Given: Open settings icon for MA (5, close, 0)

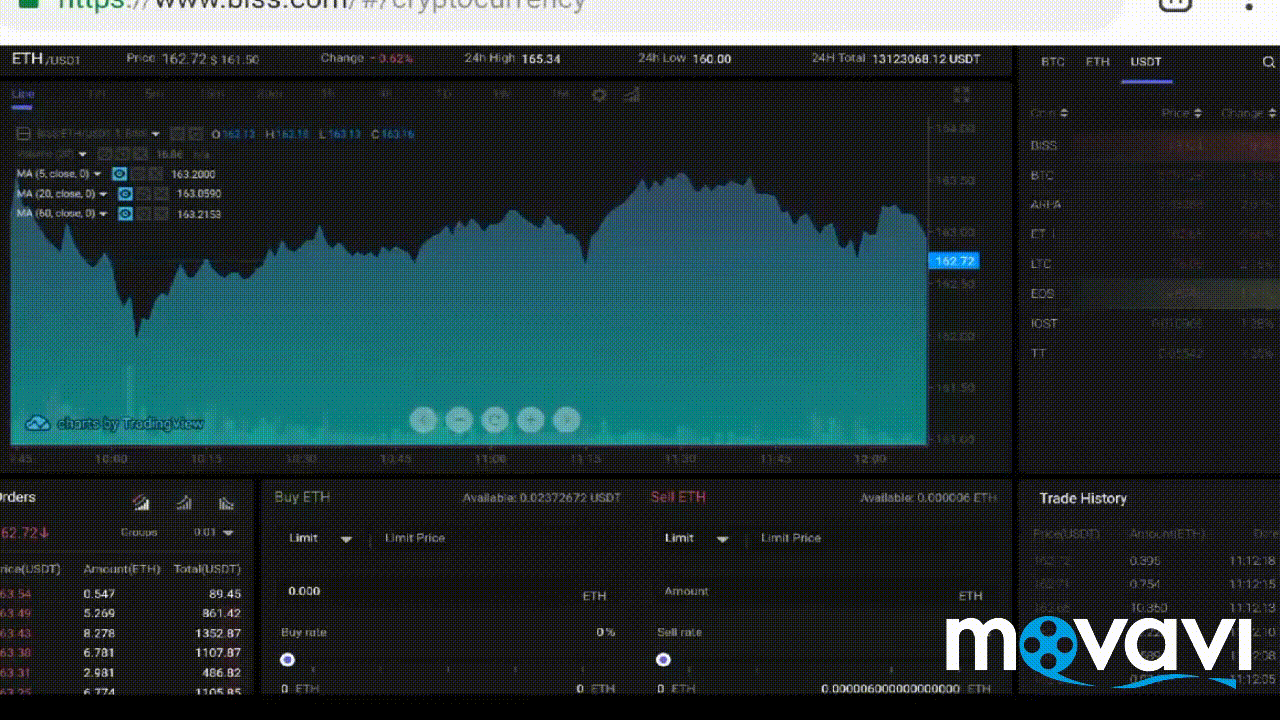Looking at the screenshot, I should [137, 174].
